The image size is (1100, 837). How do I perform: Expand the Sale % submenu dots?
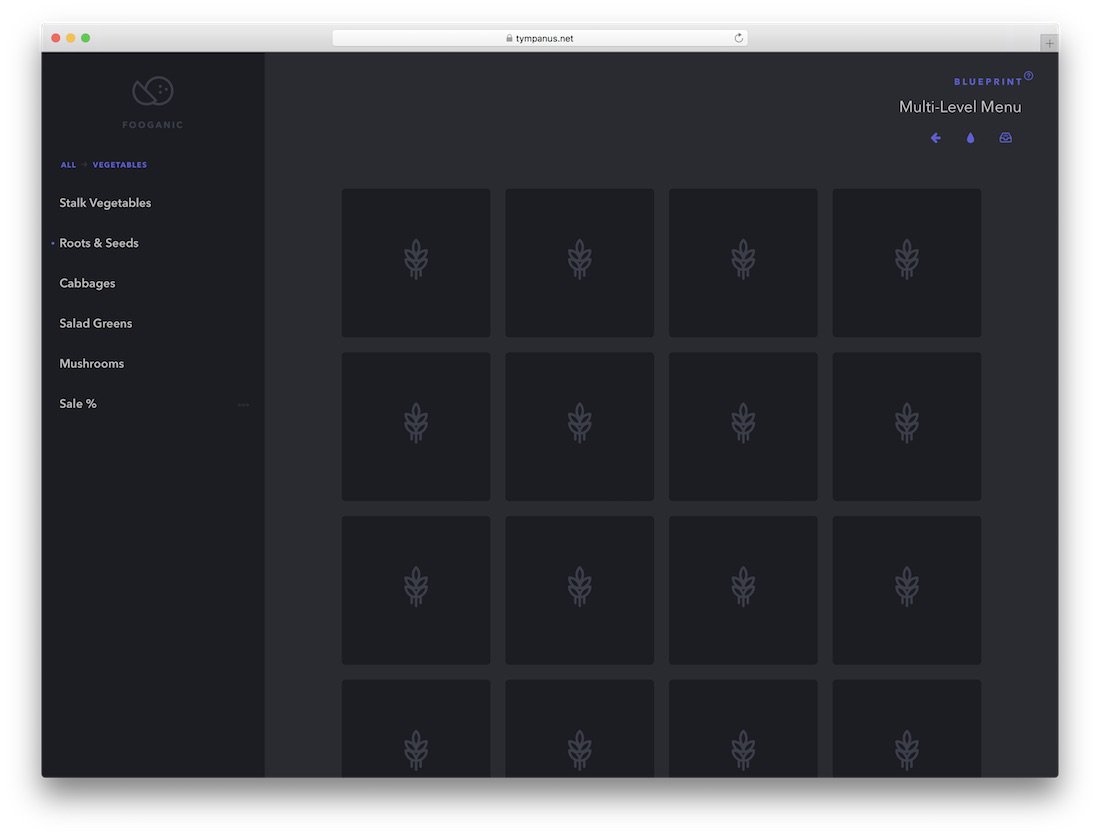tap(243, 404)
